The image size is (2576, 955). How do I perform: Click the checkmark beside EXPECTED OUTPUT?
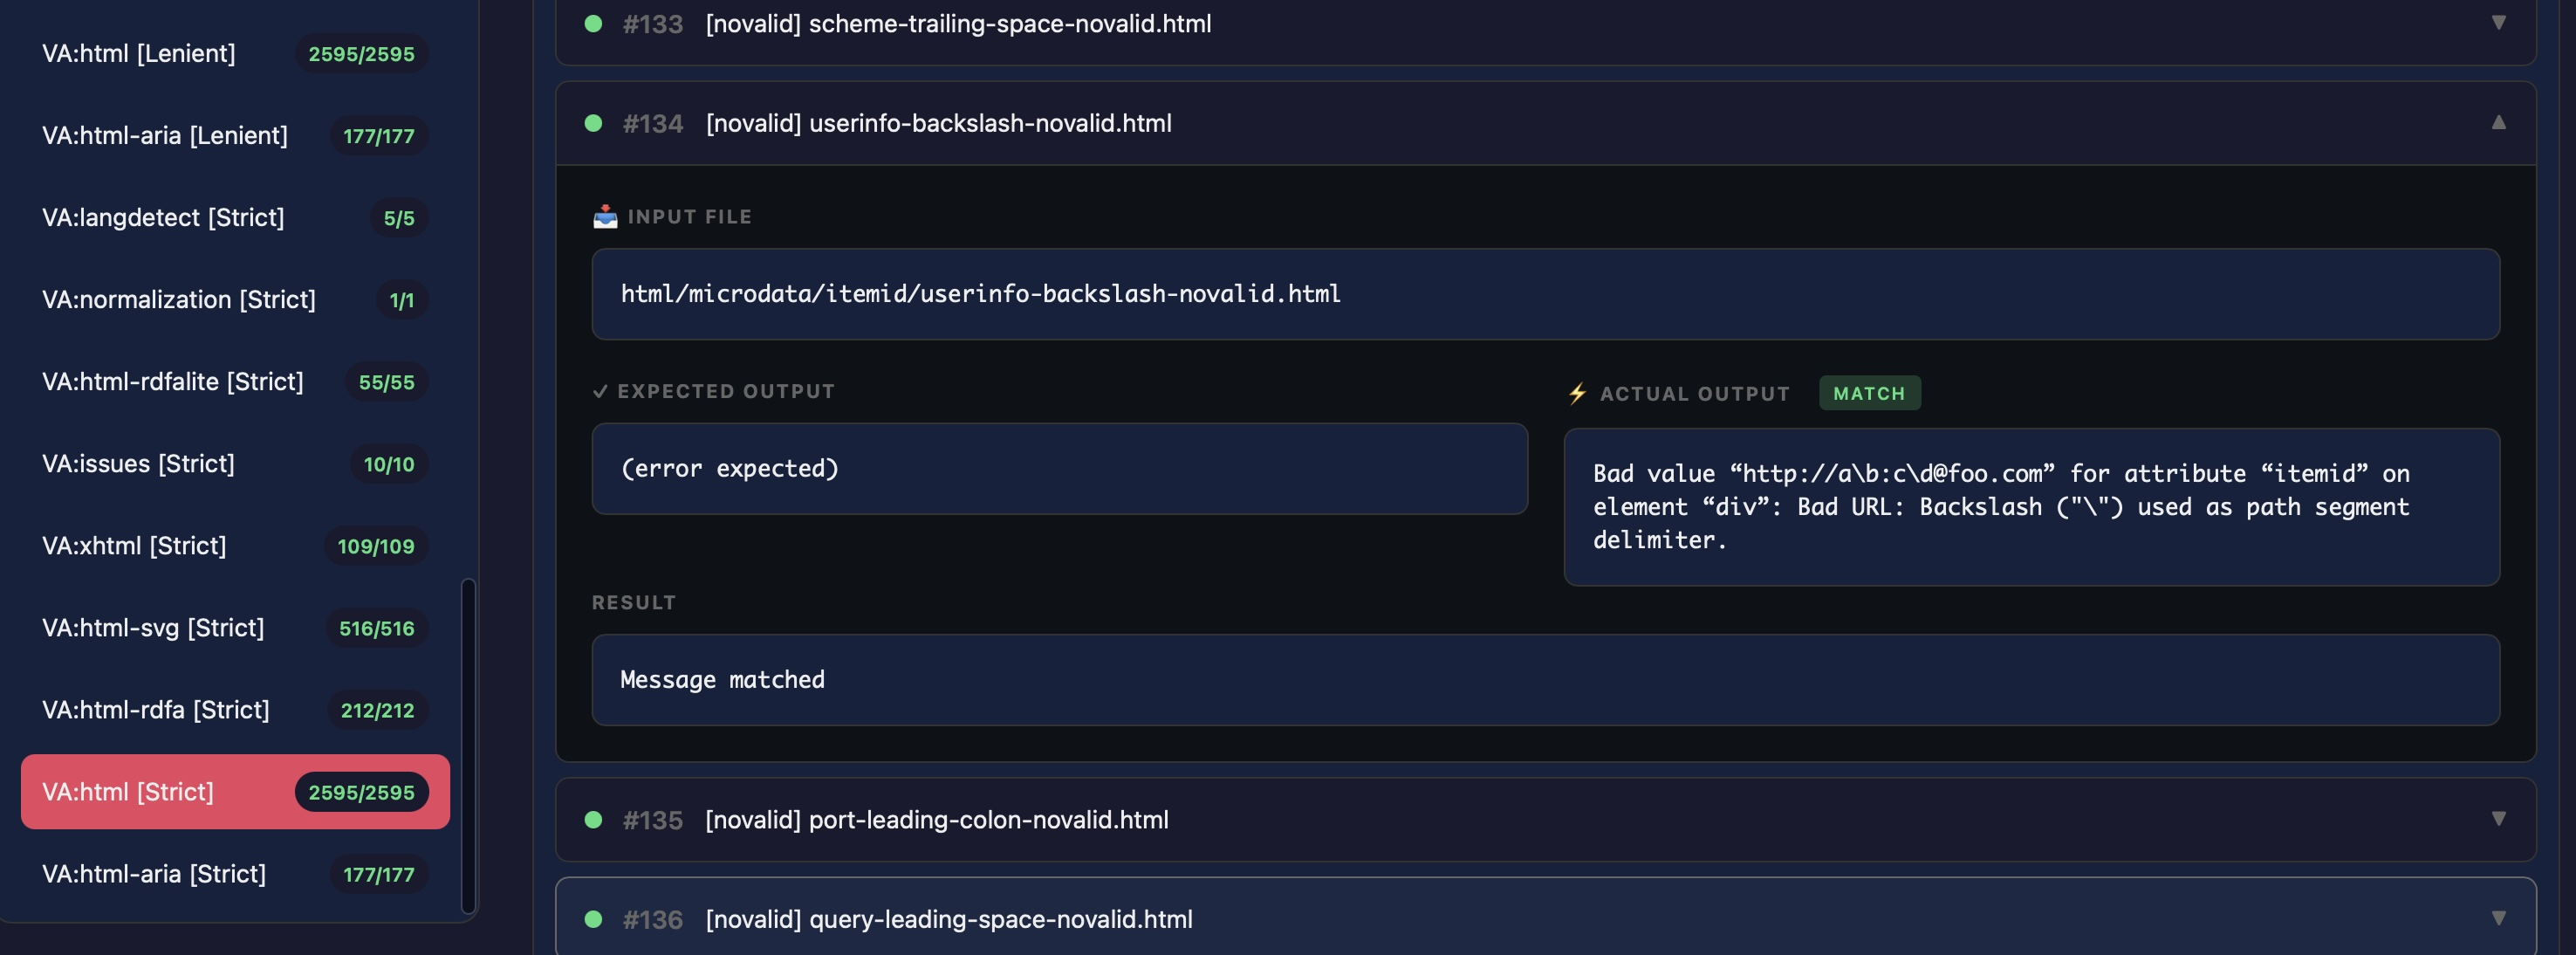coord(601,391)
